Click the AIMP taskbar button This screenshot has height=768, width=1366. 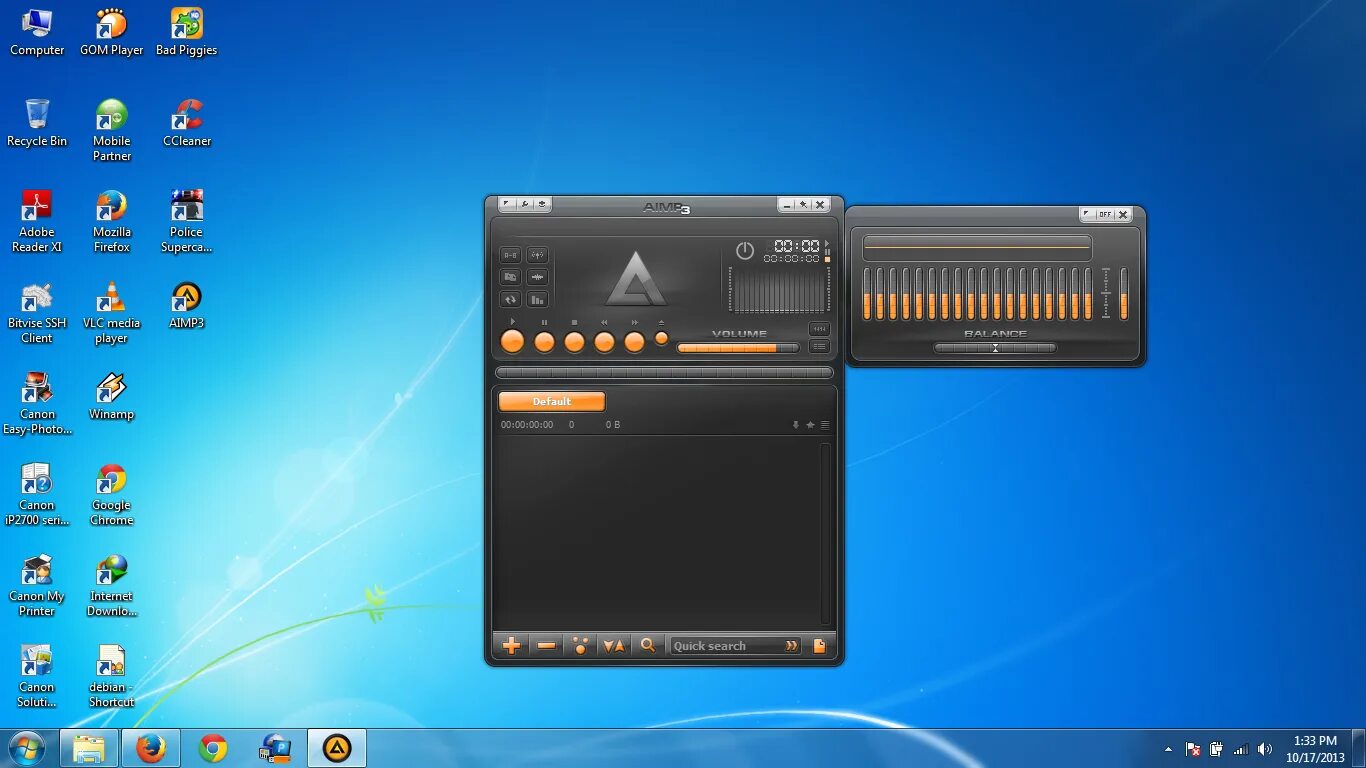click(337, 748)
